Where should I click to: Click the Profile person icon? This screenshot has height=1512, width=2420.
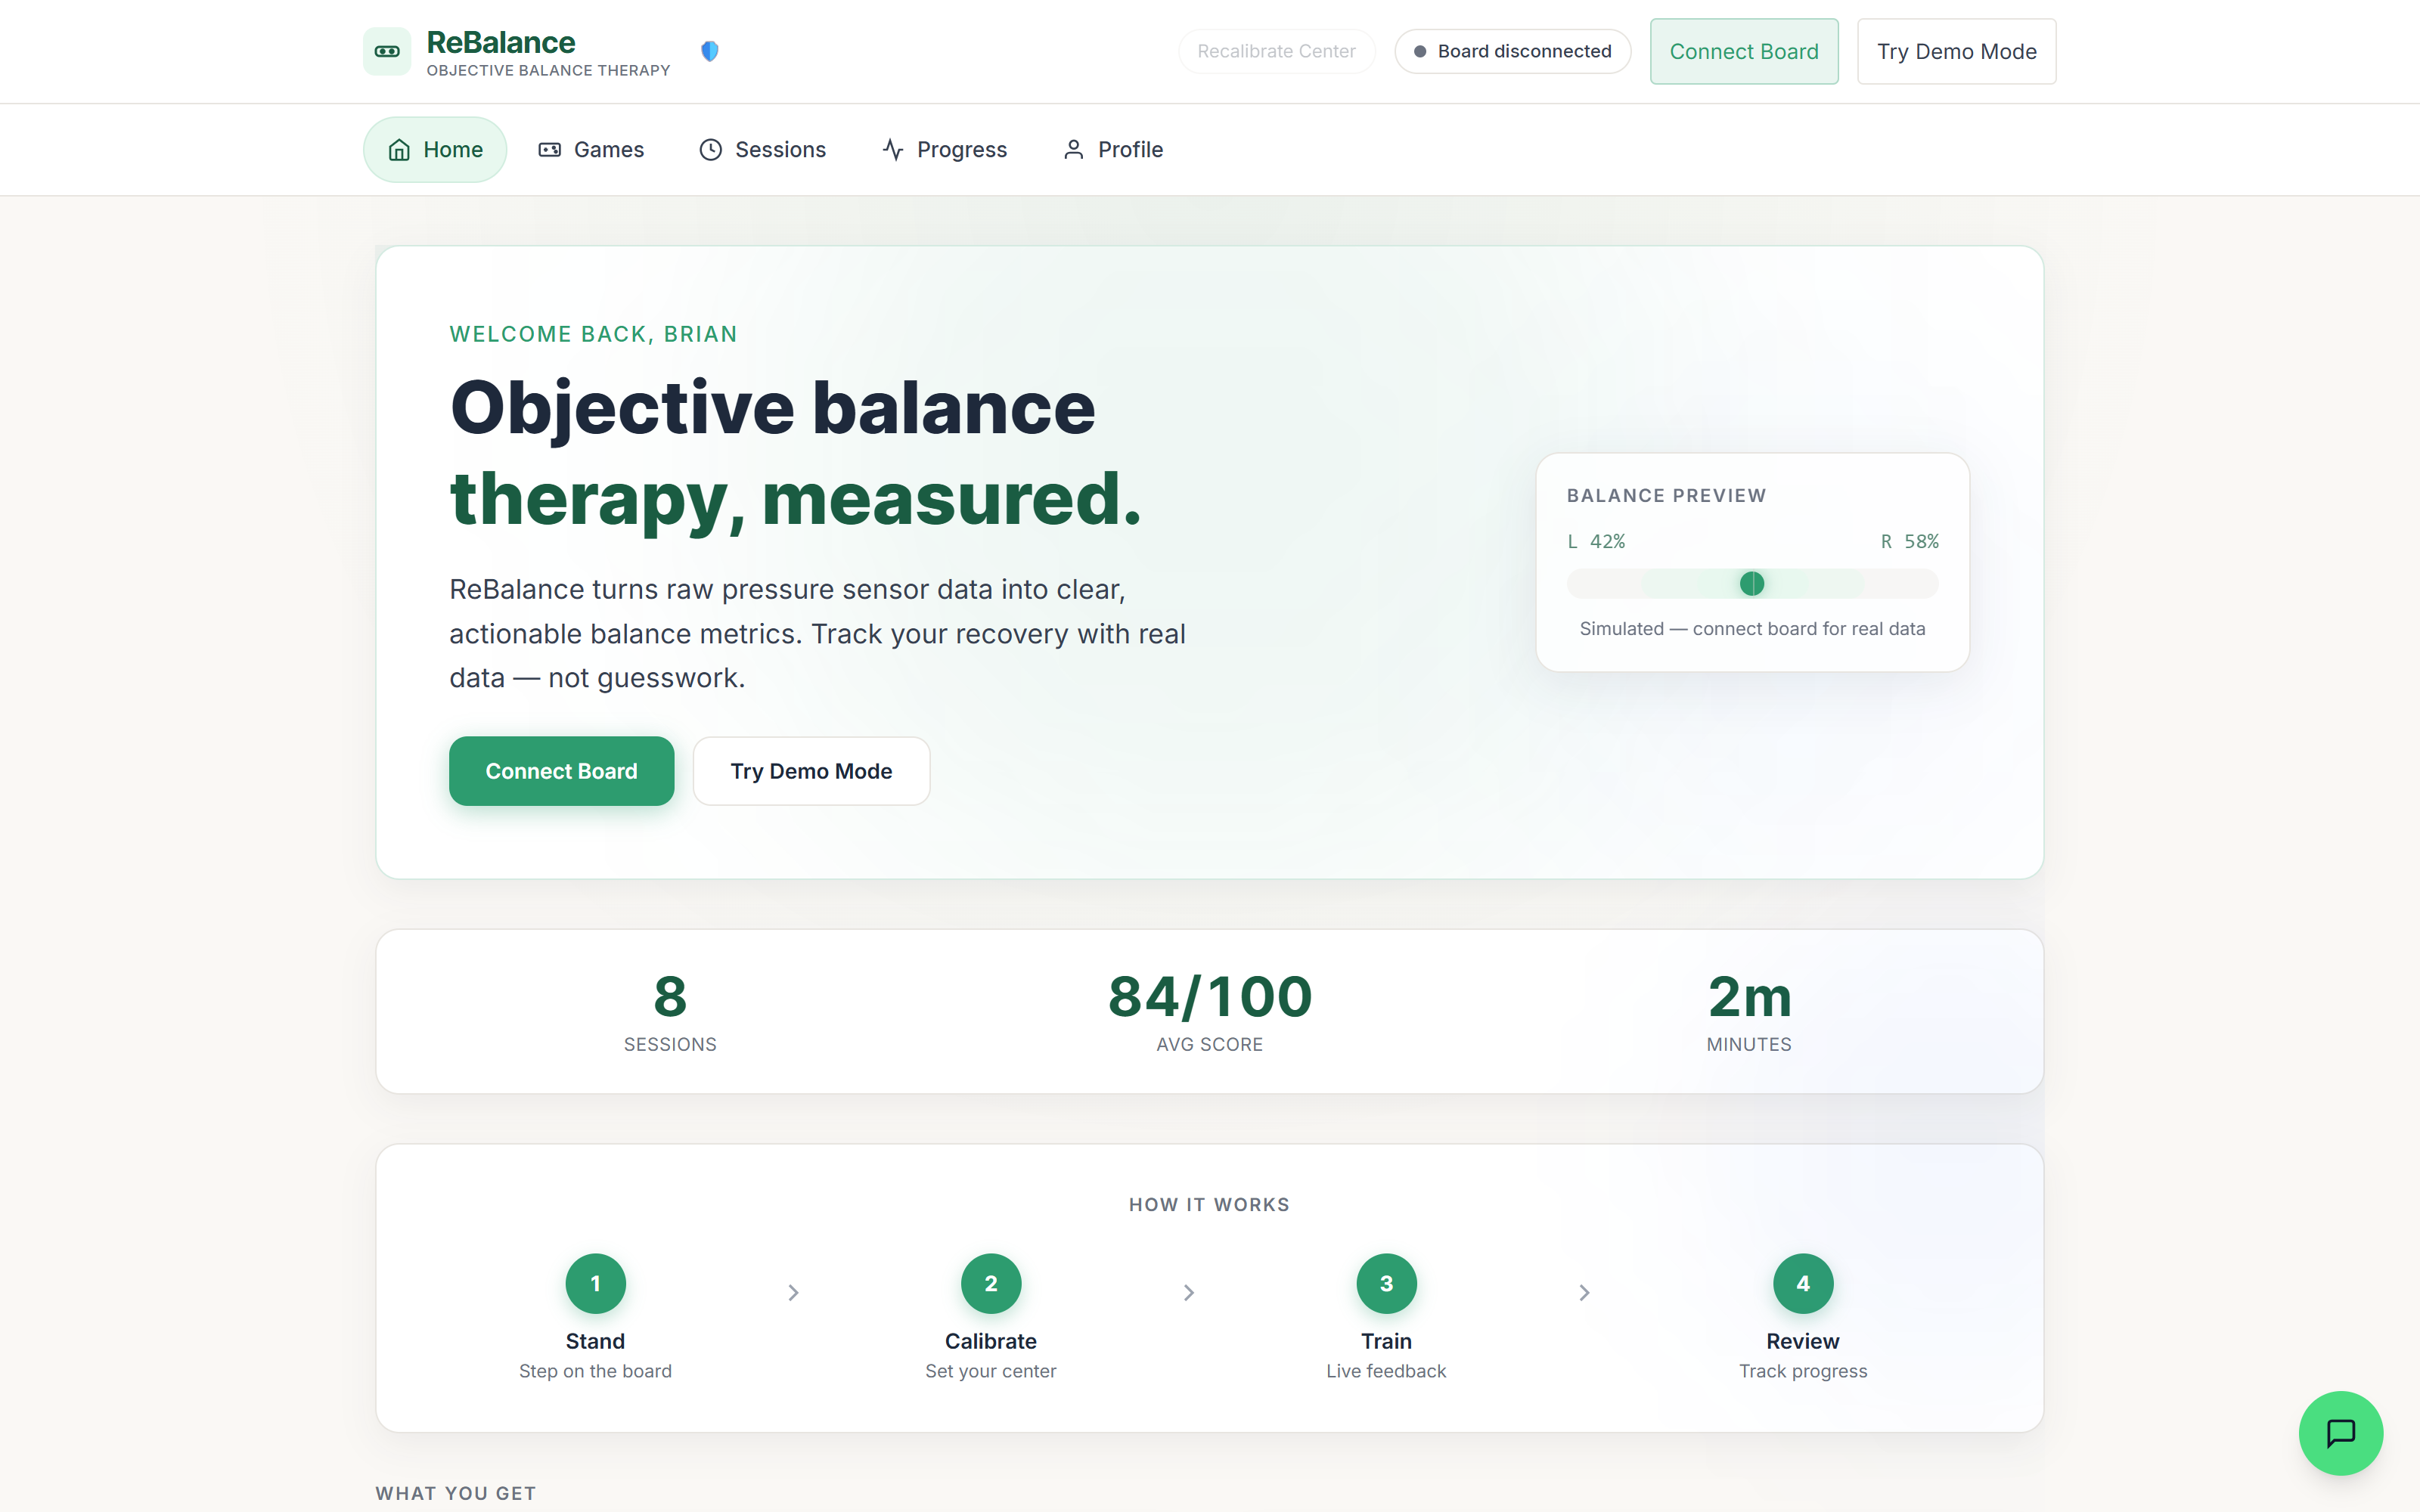1074,150
